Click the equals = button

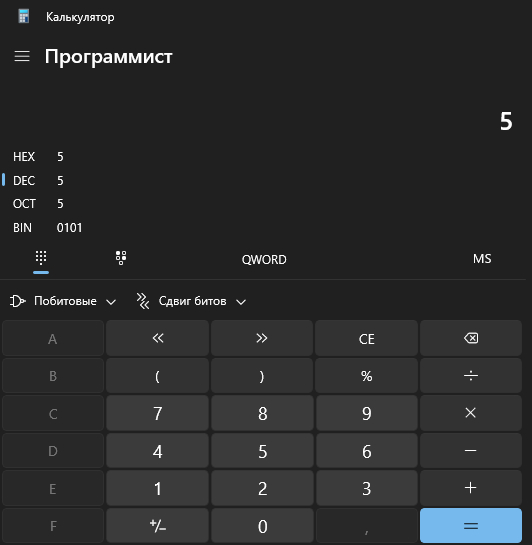tap(471, 526)
